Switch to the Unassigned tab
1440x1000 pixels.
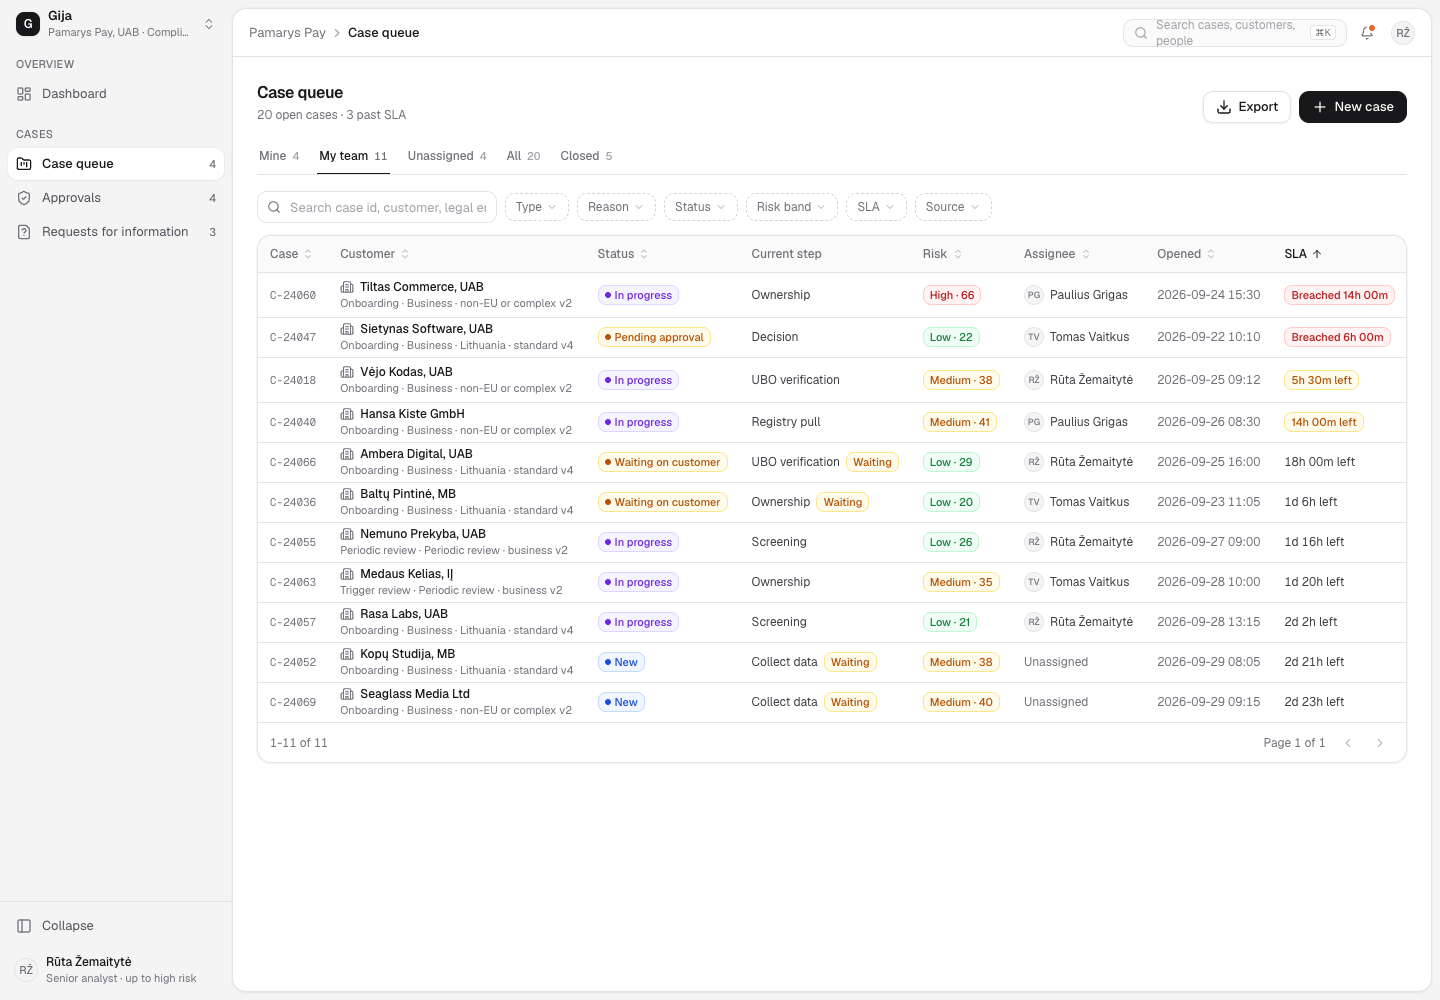pyautogui.click(x=447, y=156)
